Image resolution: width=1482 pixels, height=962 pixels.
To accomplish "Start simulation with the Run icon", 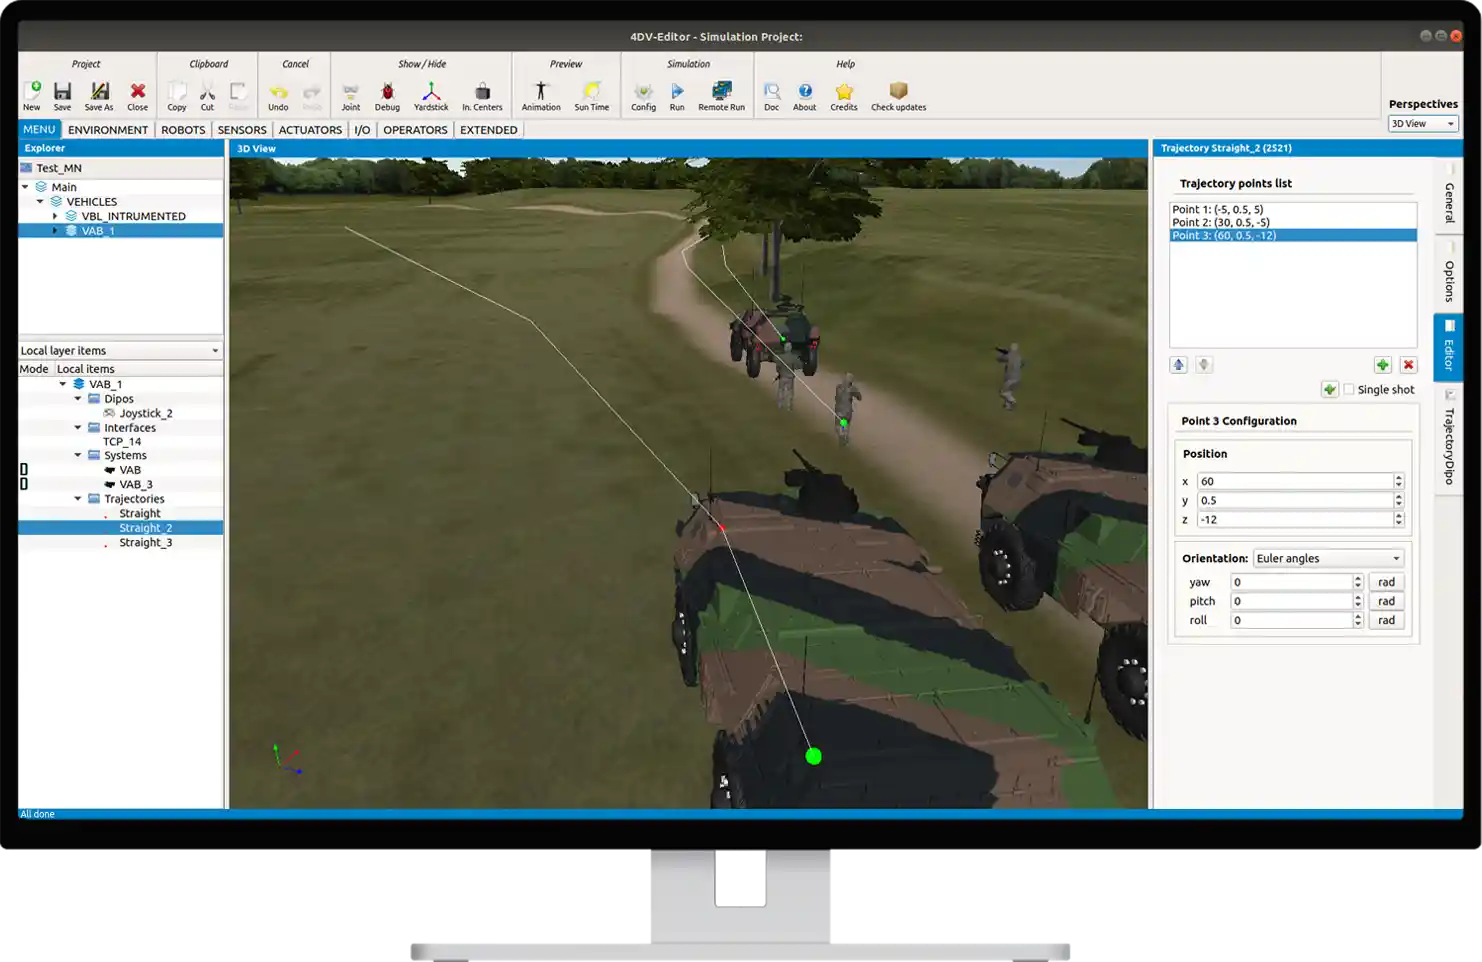I will [x=677, y=91].
